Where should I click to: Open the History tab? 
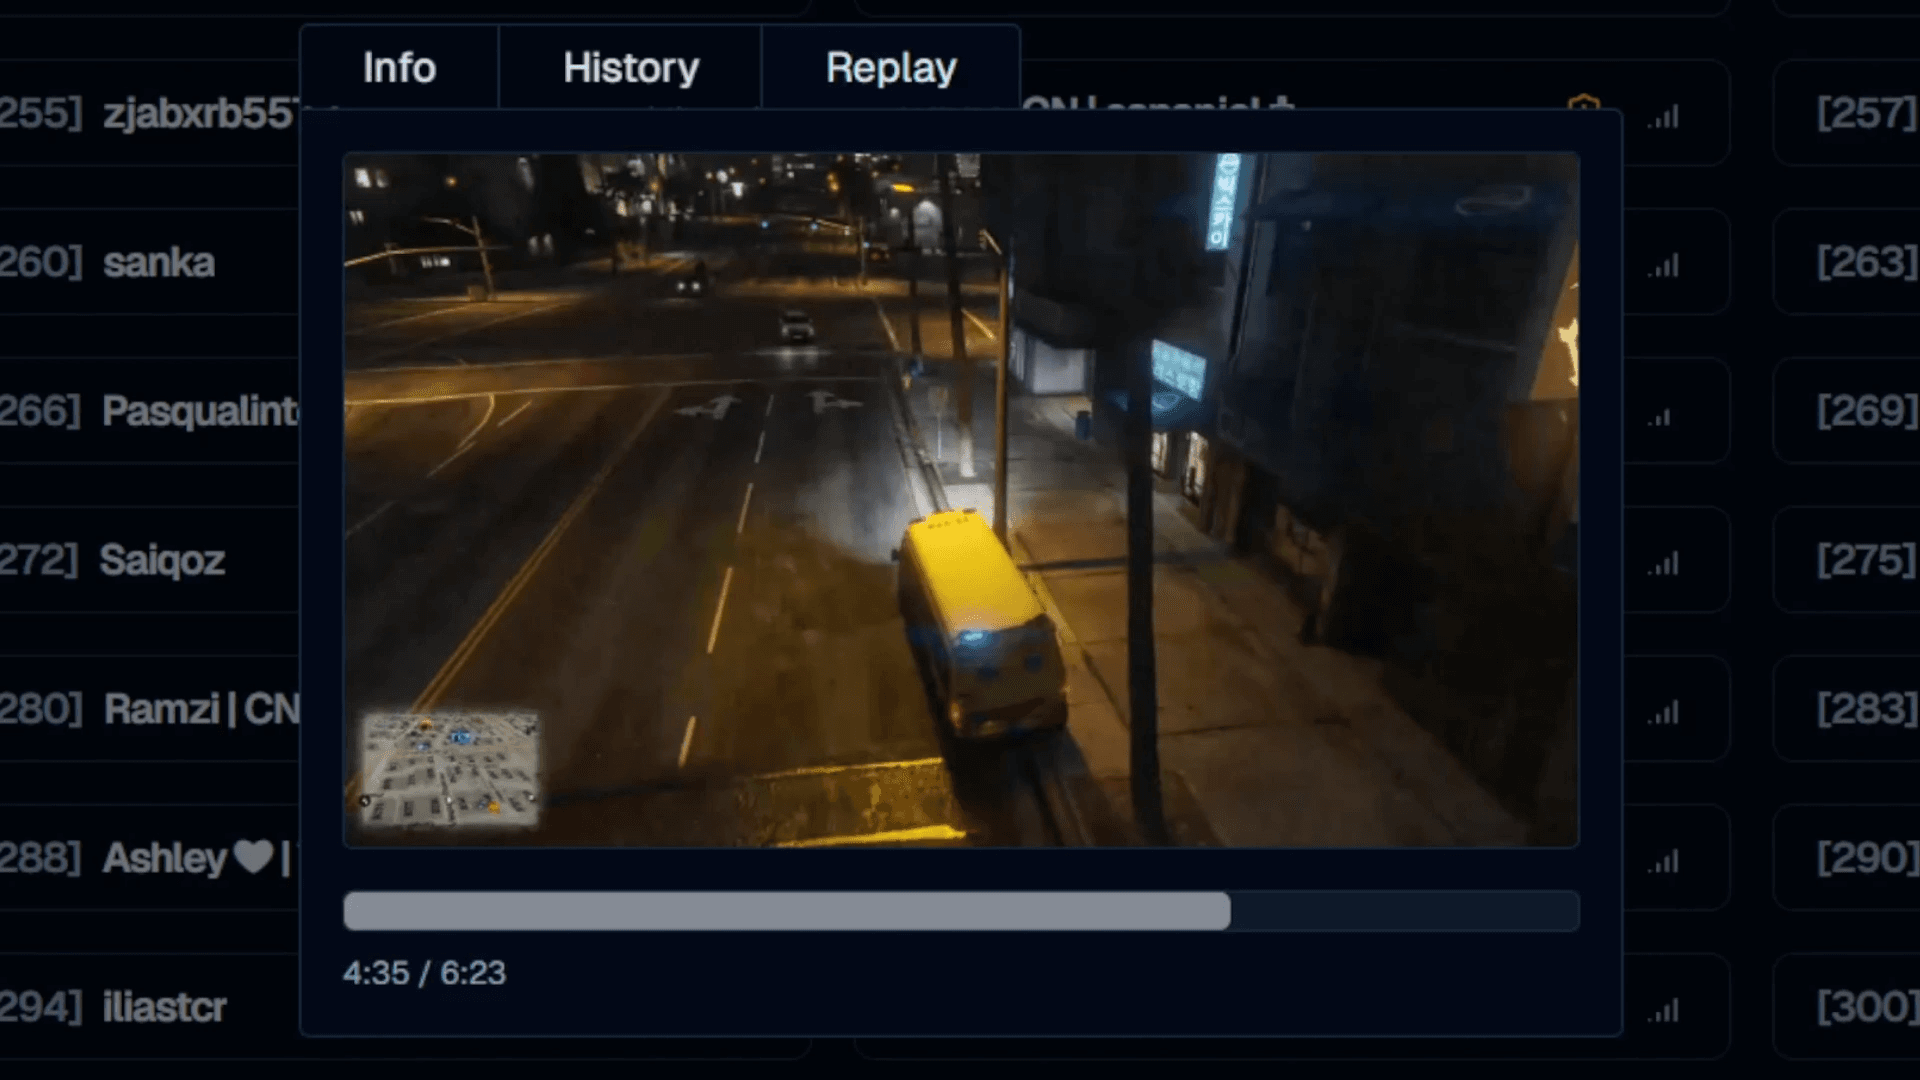(630, 68)
